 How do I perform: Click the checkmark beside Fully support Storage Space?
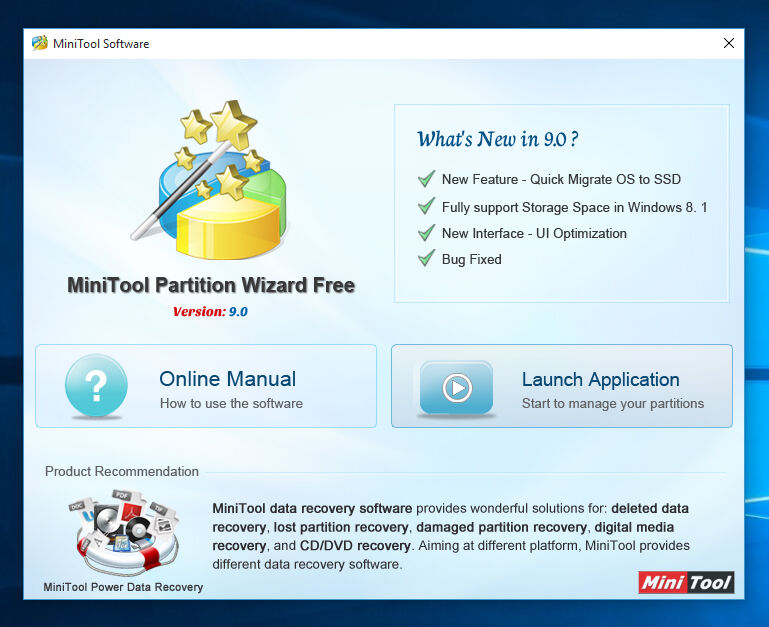click(426, 207)
